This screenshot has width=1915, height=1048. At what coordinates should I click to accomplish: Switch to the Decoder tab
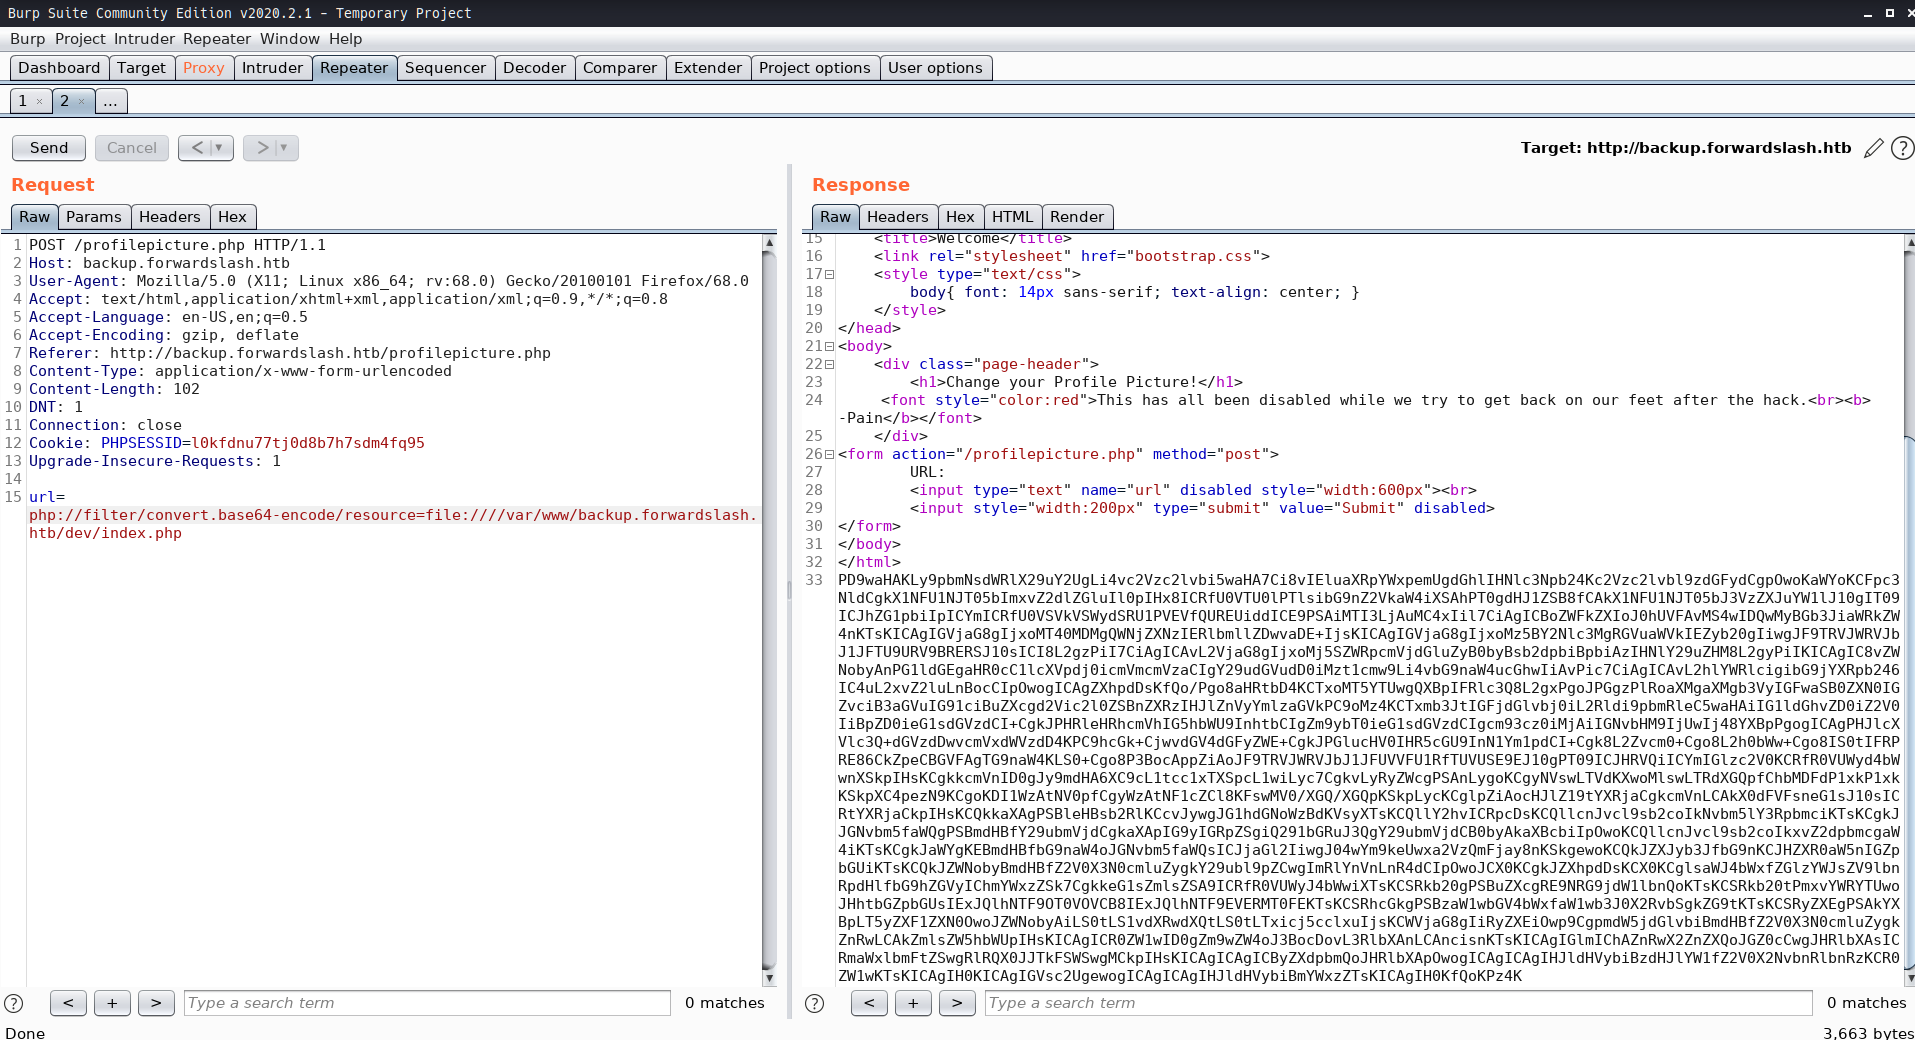(534, 68)
